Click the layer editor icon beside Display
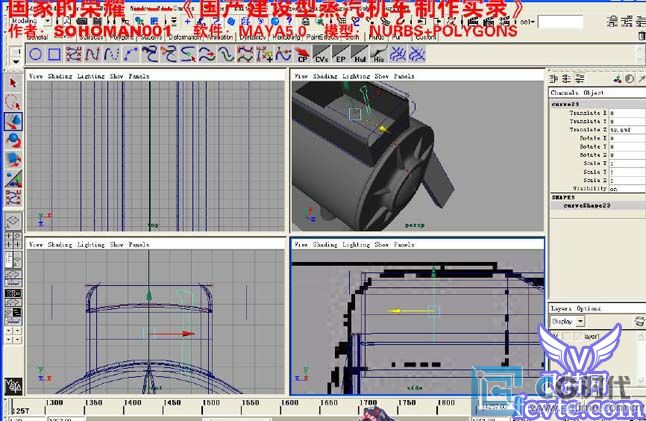646x421 pixels. 640,321
